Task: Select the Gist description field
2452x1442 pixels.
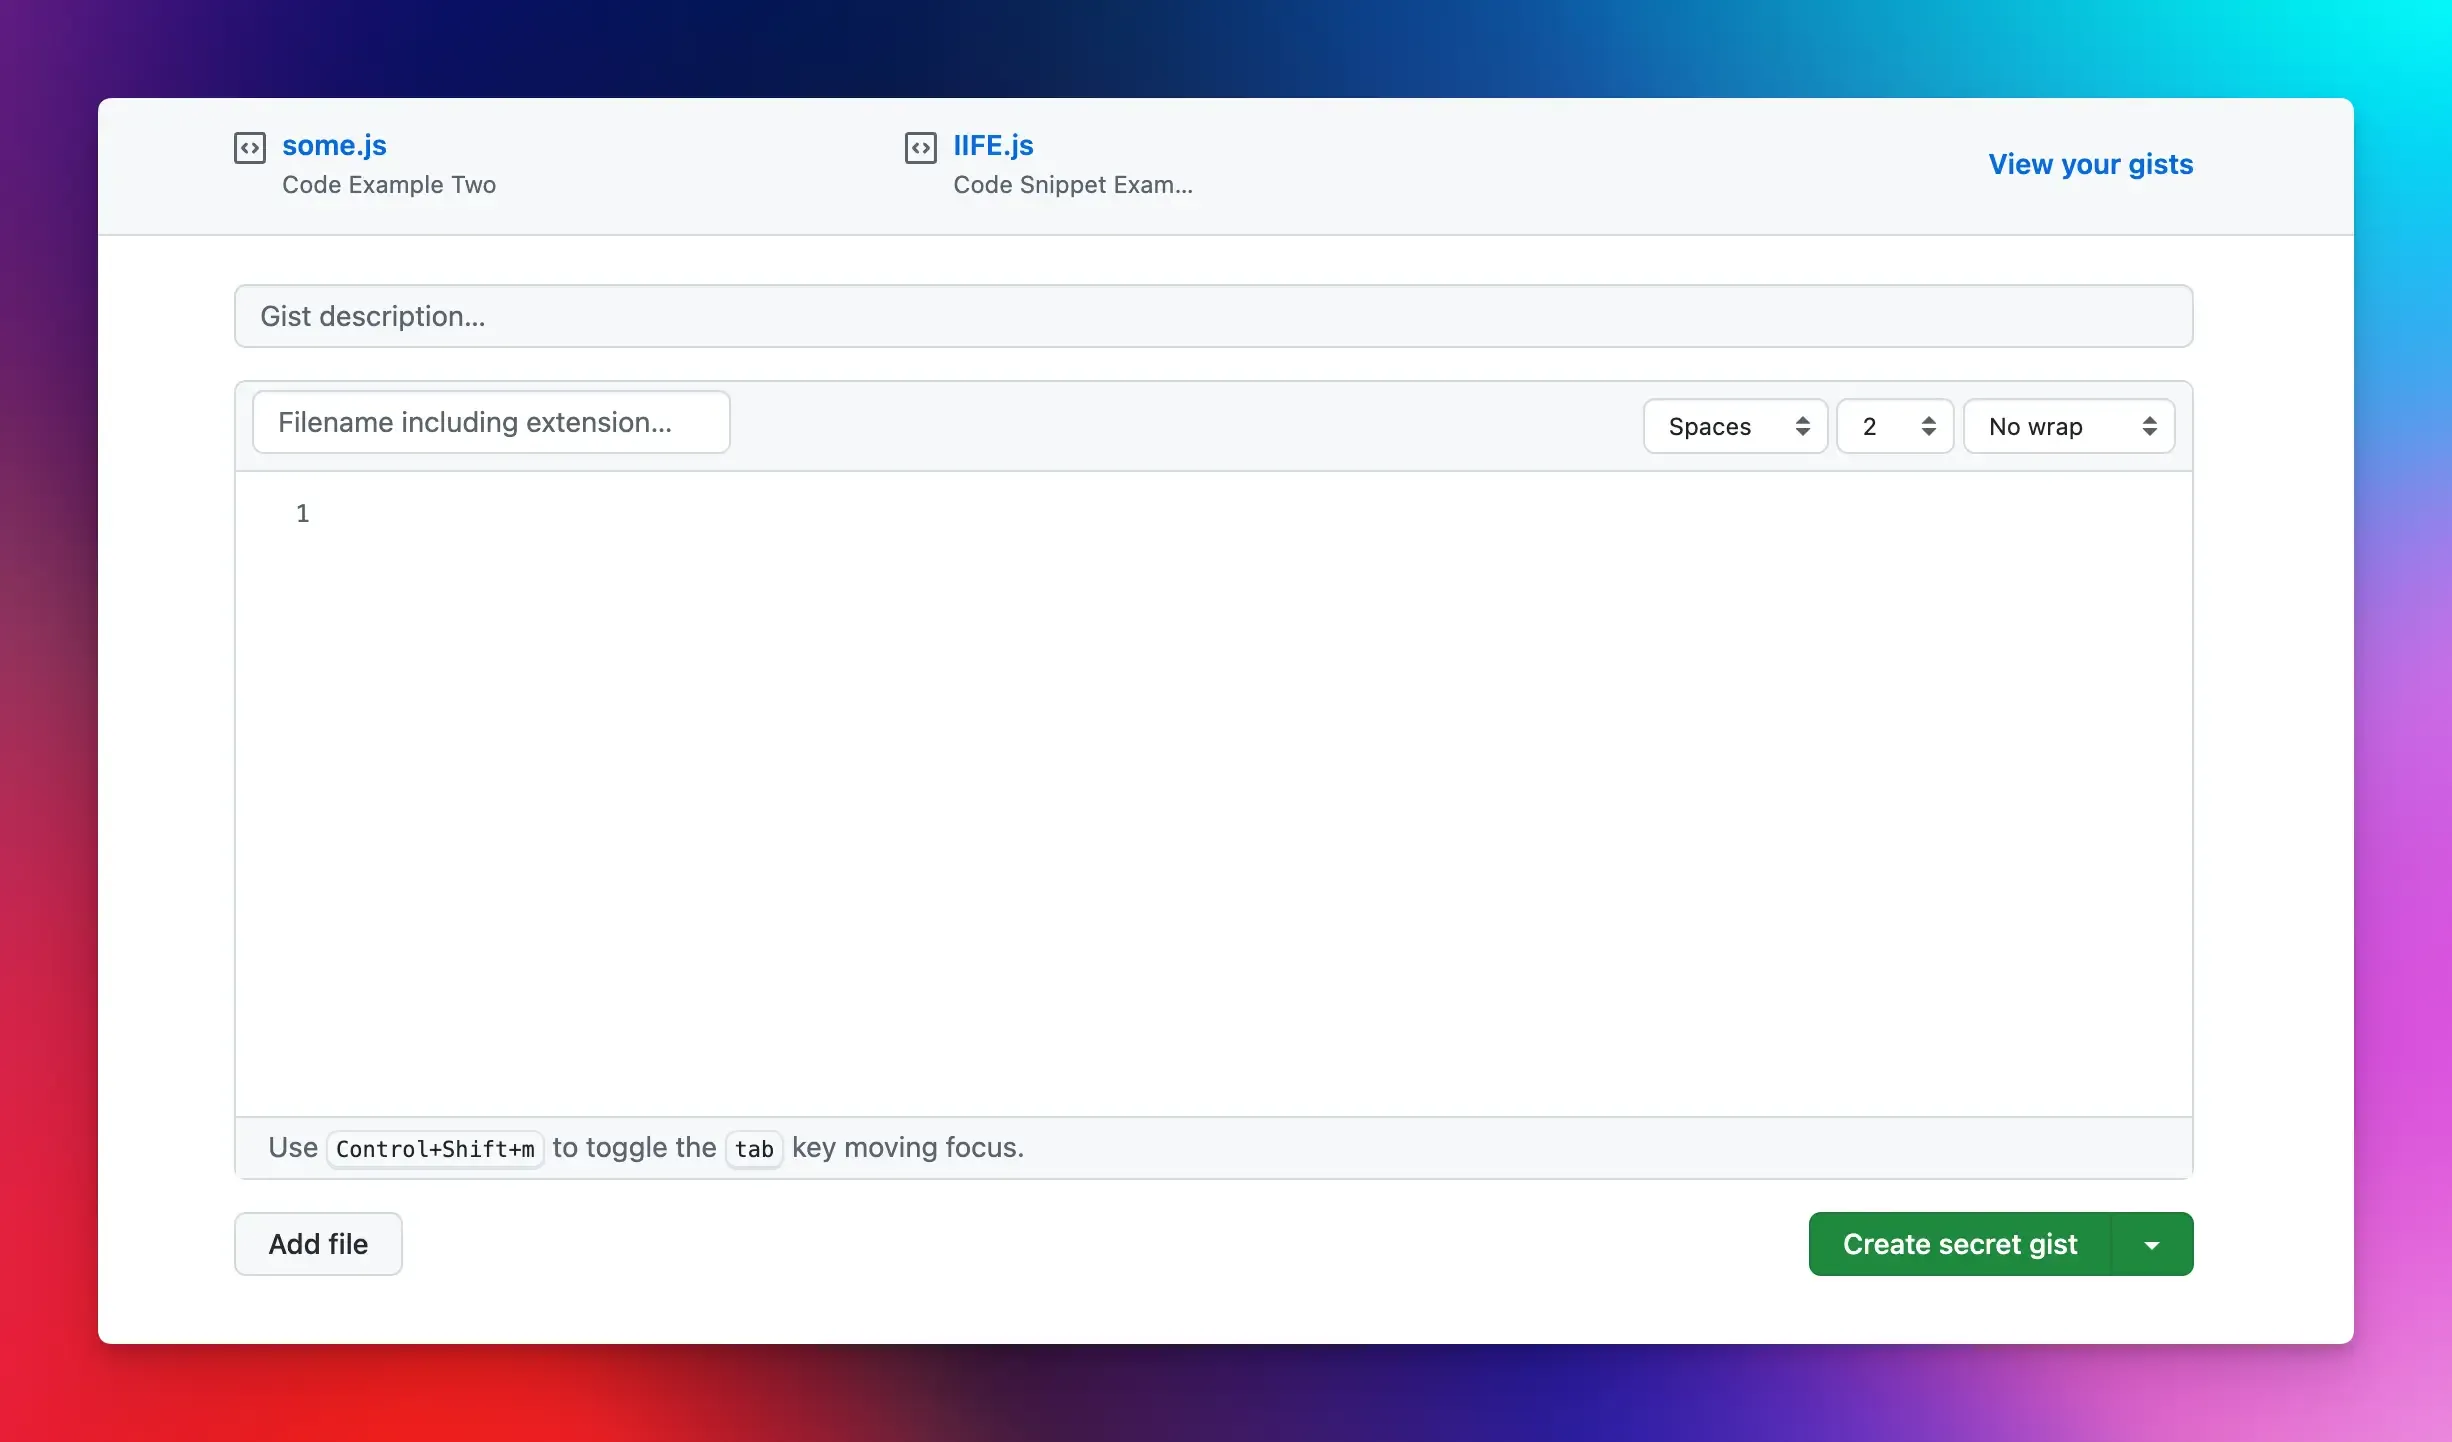Action: (x=1212, y=316)
